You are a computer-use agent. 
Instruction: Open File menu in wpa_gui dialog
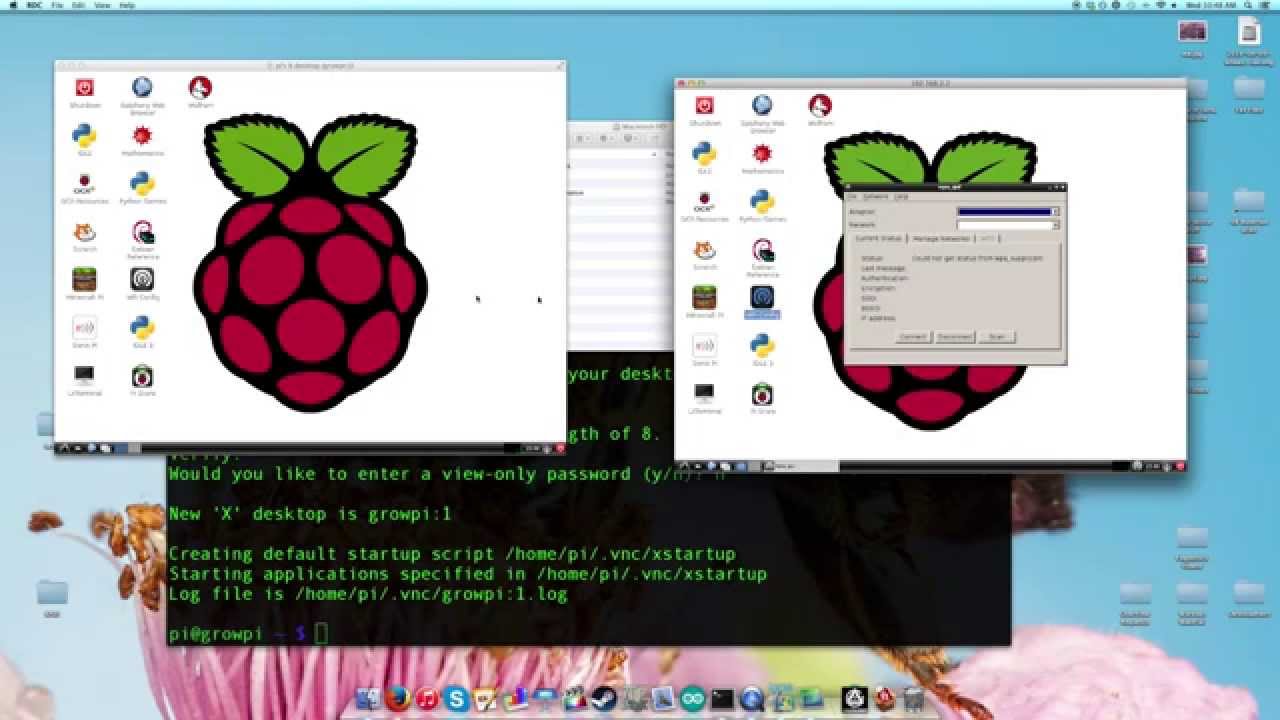pyautogui.click(x=853, y=197)
